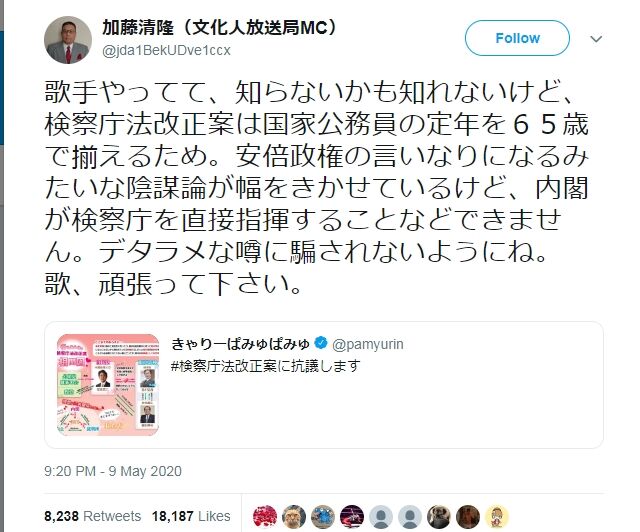Expand the tweet options chevron menu
Image resolution: width=640 pixels, height=532 pixels.
tap(596, 39)
